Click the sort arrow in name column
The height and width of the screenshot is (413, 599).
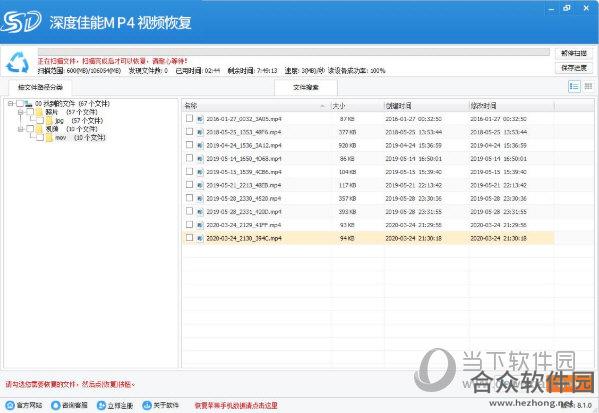[x=323, y=106]
